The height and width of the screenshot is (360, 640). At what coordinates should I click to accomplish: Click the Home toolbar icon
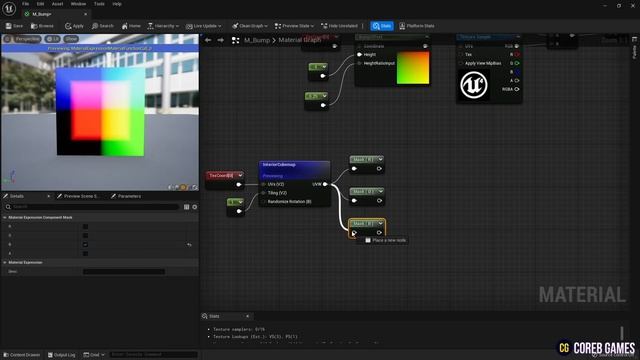pyautogui.click(x=131, y=26)
